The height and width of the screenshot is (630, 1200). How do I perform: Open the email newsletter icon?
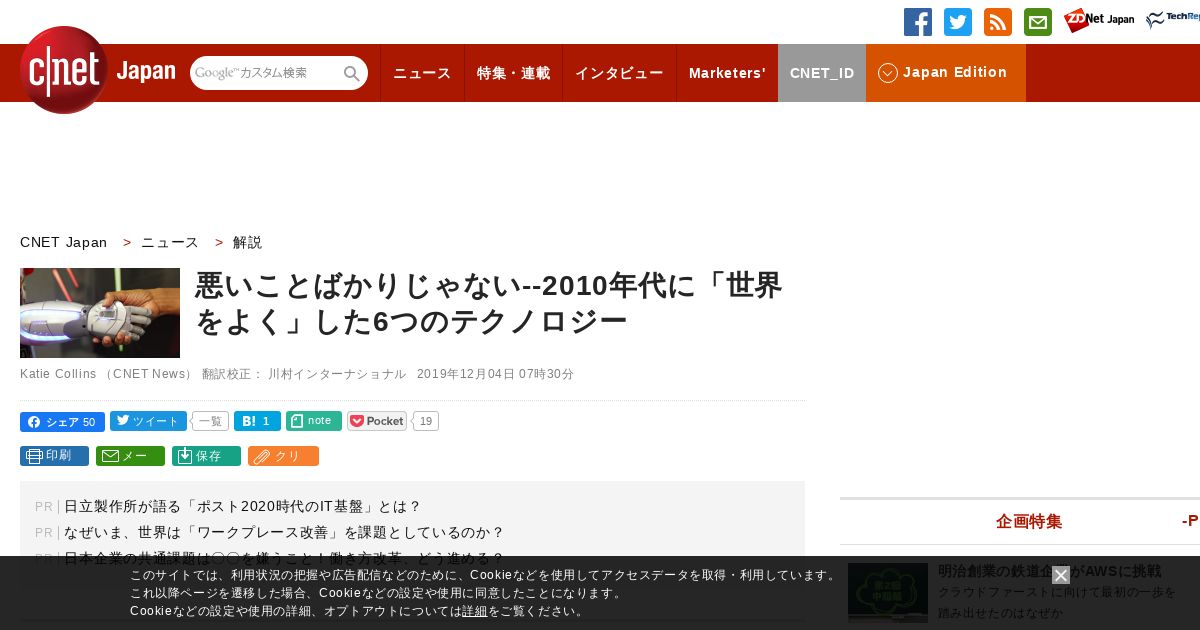pyautogui.click(x=1038, y=22)
